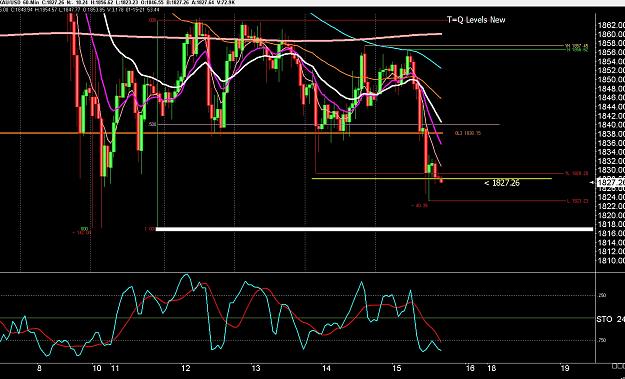The height and width of the screenshot is (379, 625).
Task: Click date label 16 on time axis
Action: (x=470, y=368)
